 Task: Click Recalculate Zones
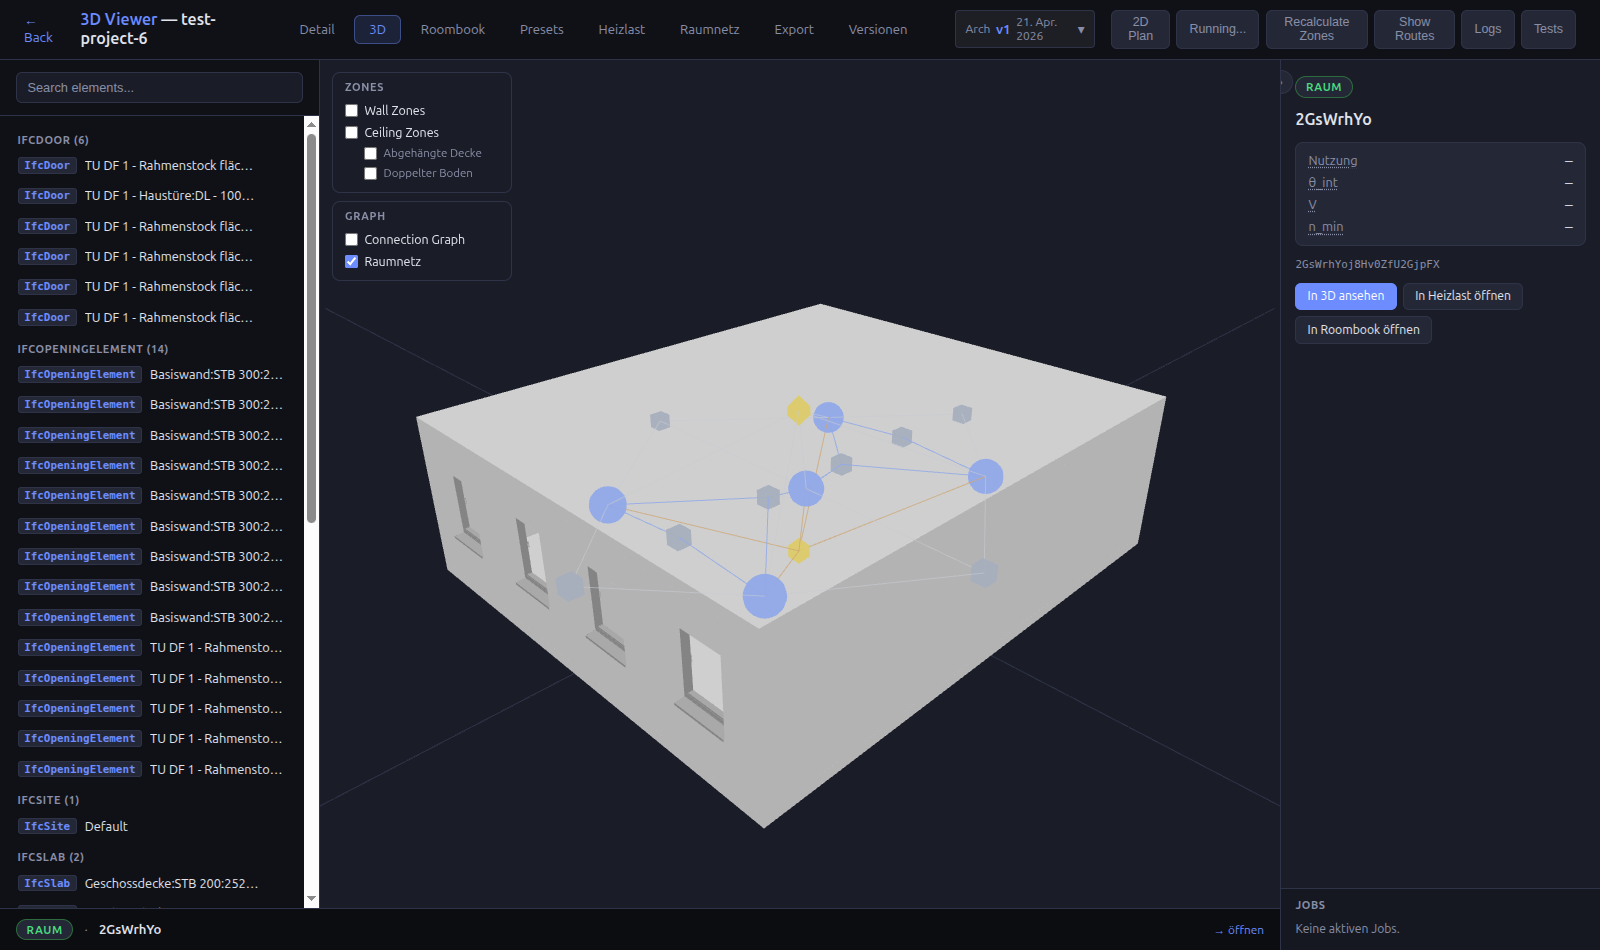pos(1316,29)
